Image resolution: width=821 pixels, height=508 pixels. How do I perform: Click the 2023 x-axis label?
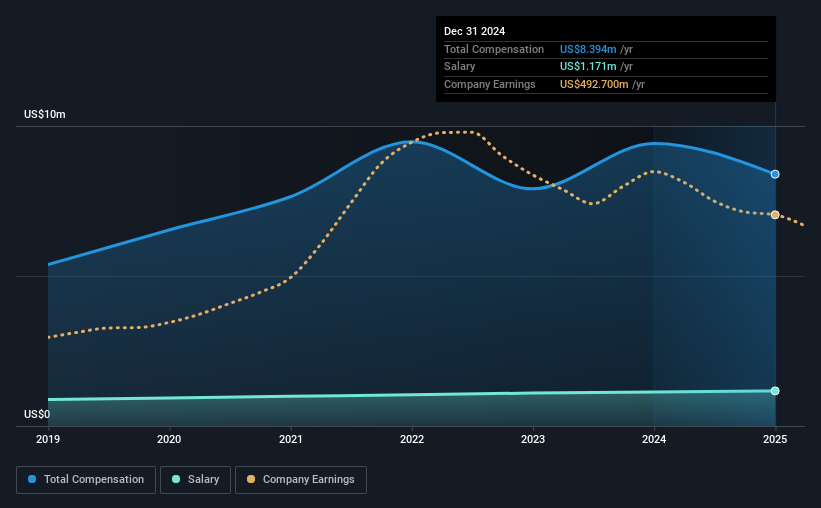click(533, 439)
